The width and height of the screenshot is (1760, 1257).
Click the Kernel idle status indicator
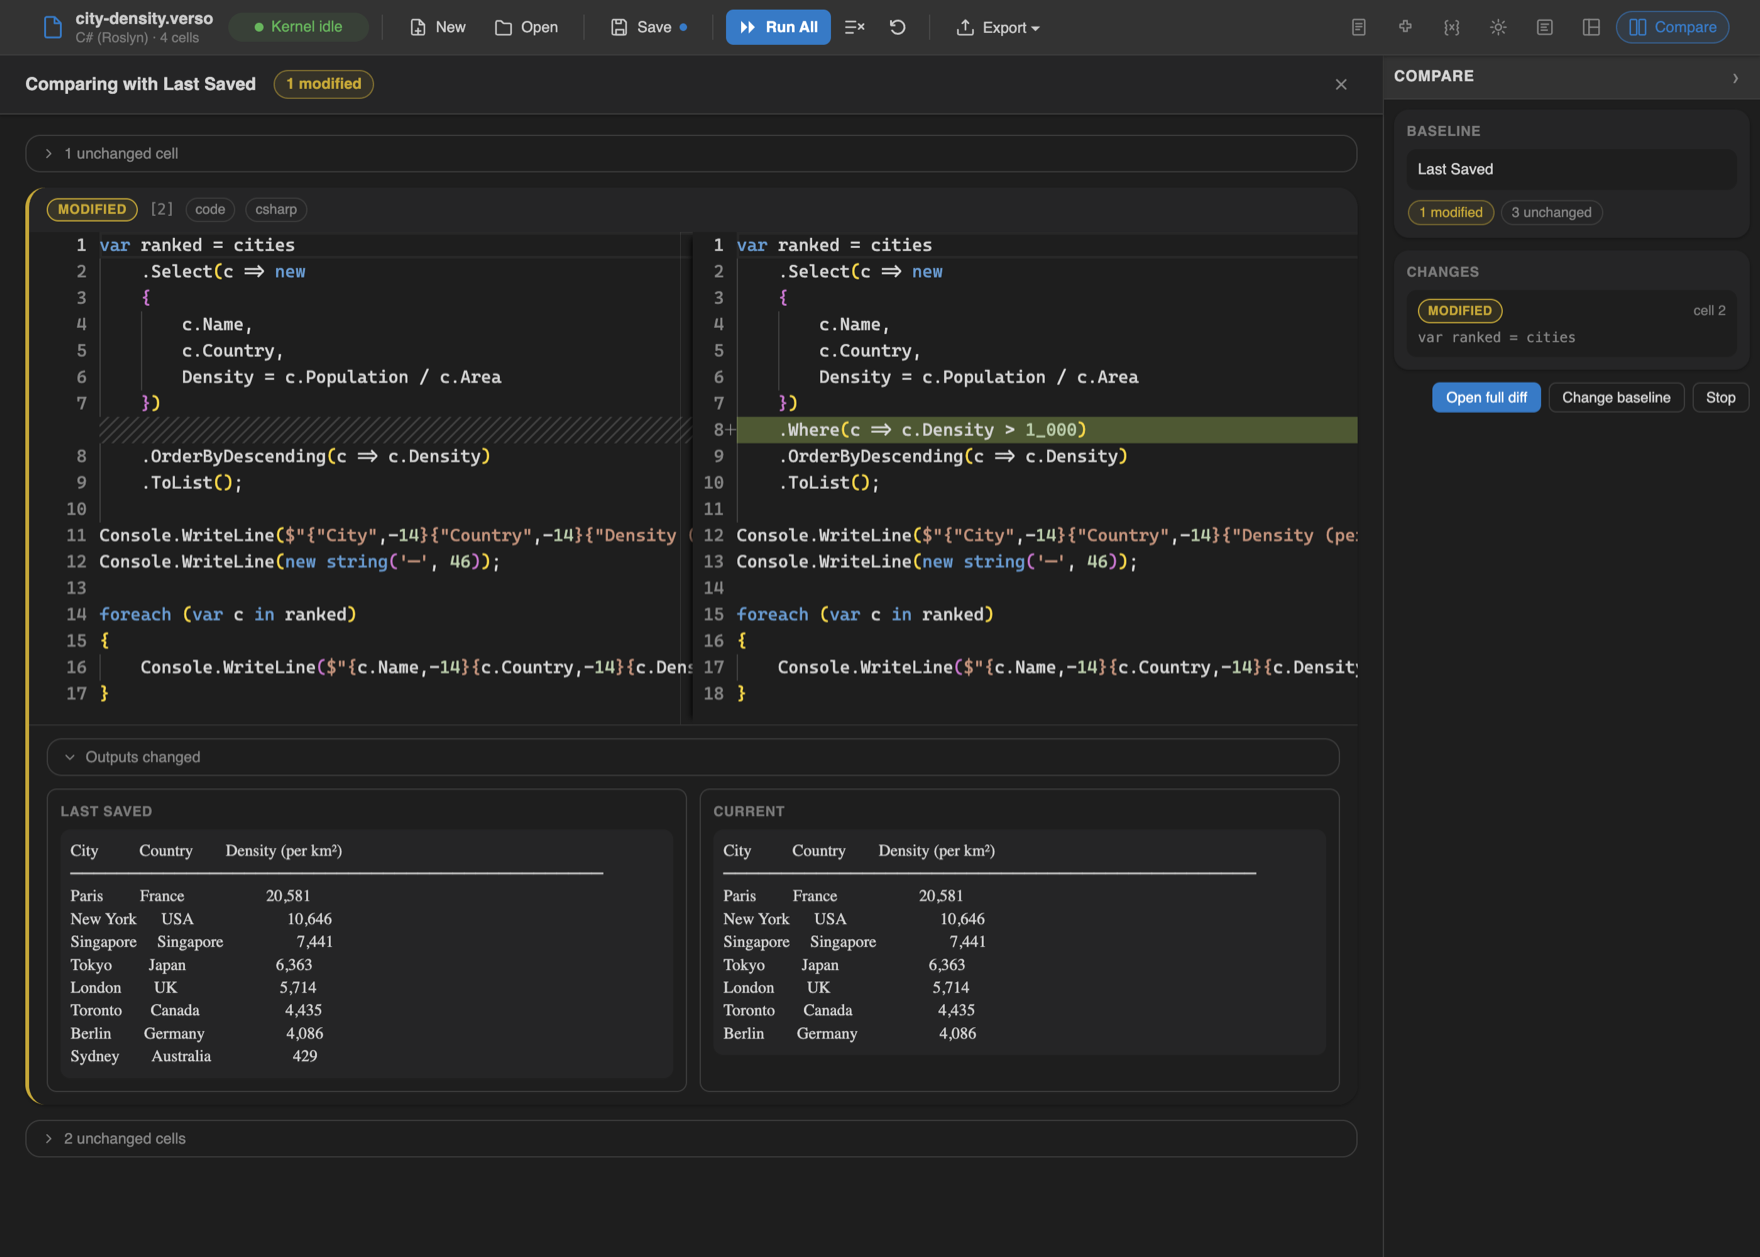298,27
